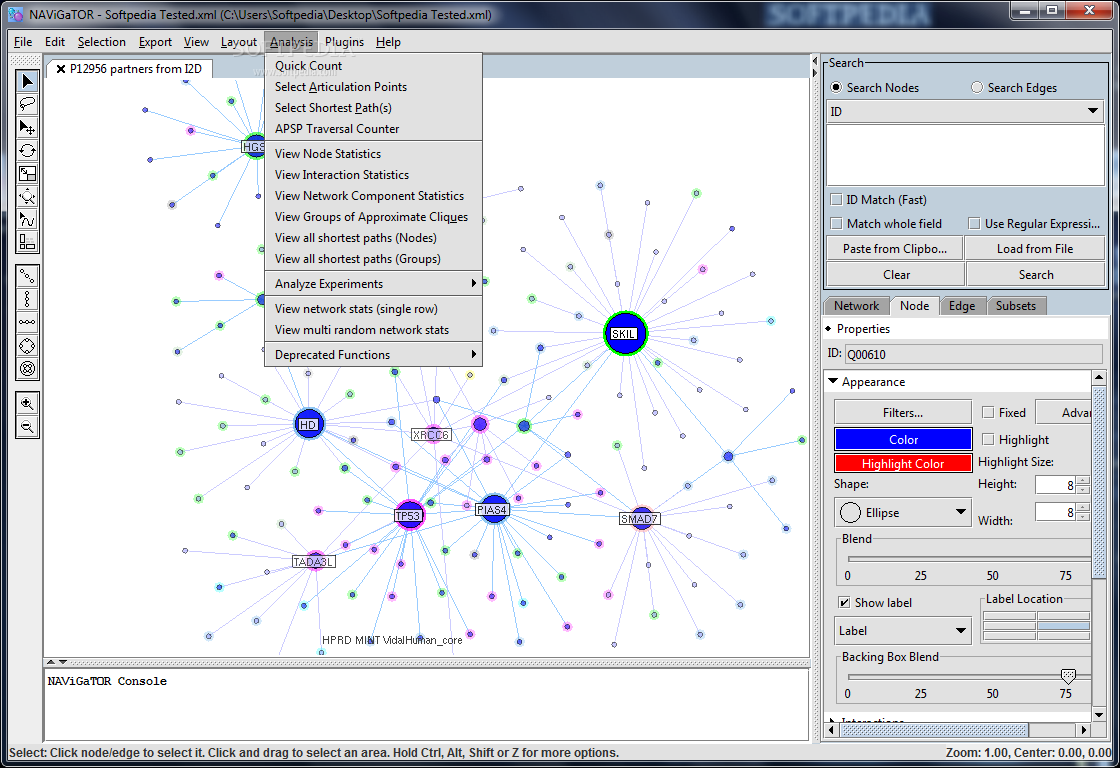
Task: Open the File menu
Action: coord(23,42)
